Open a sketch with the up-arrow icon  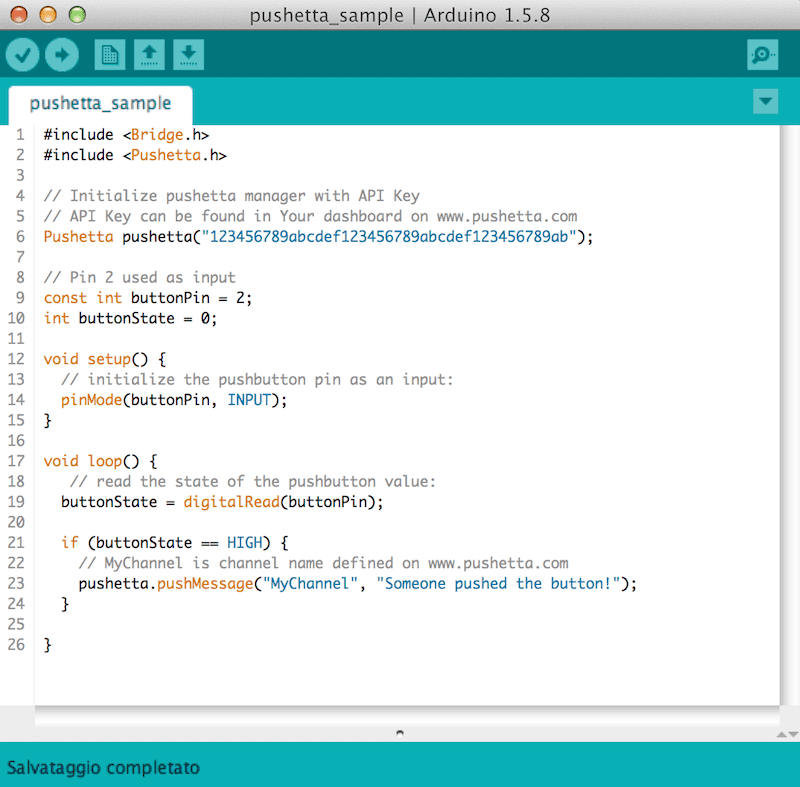149,55
